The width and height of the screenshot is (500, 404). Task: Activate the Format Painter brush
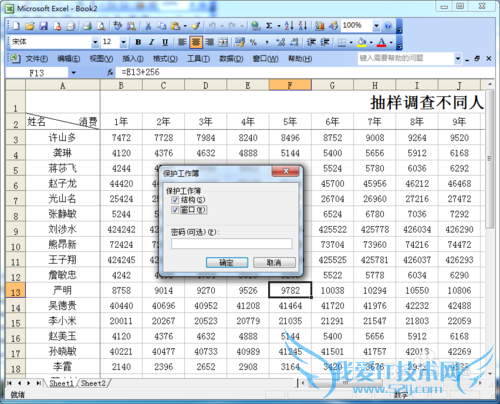[196, 26]
